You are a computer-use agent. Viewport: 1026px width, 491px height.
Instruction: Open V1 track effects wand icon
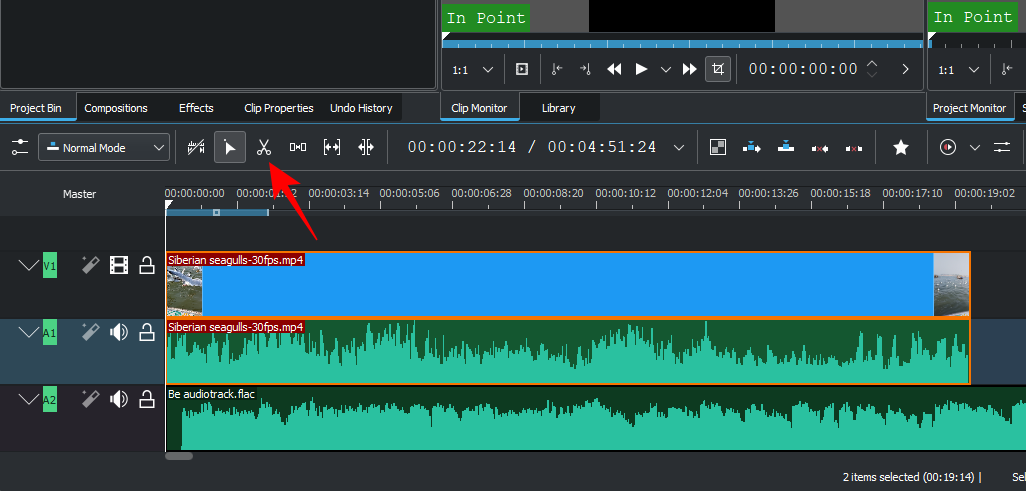point(90,265)
